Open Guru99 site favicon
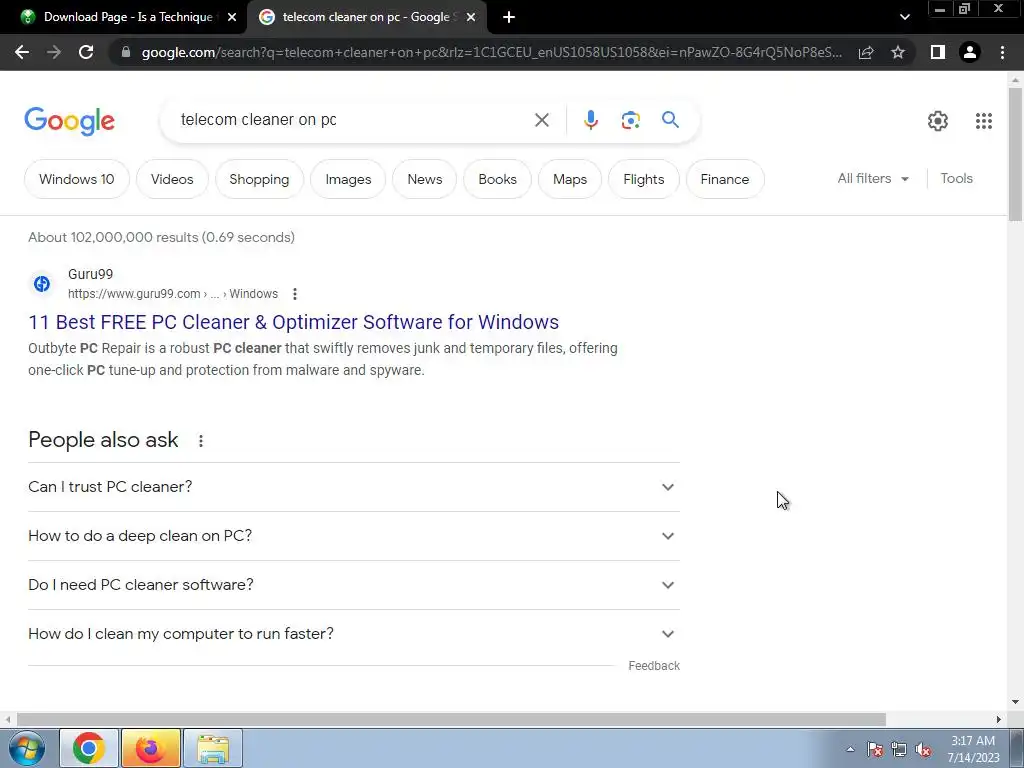Viewport: 1024px width, 768px height. click(42, 284)
